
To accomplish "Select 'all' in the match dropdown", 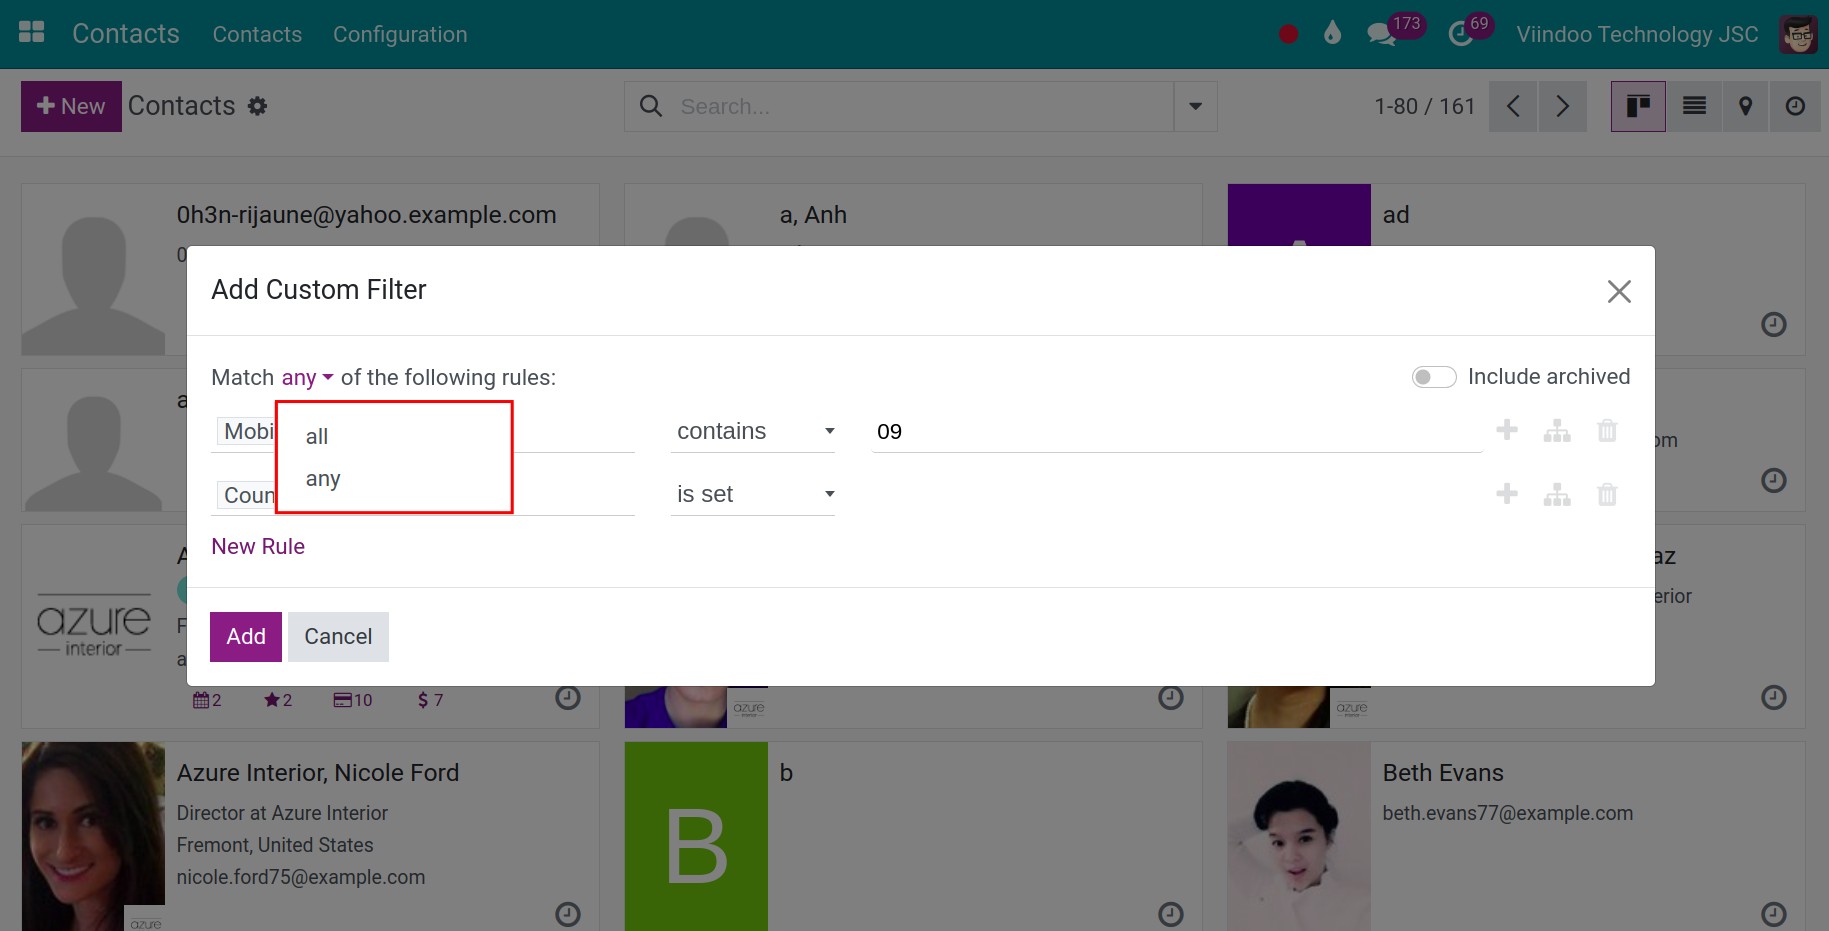I will (317, 436).
